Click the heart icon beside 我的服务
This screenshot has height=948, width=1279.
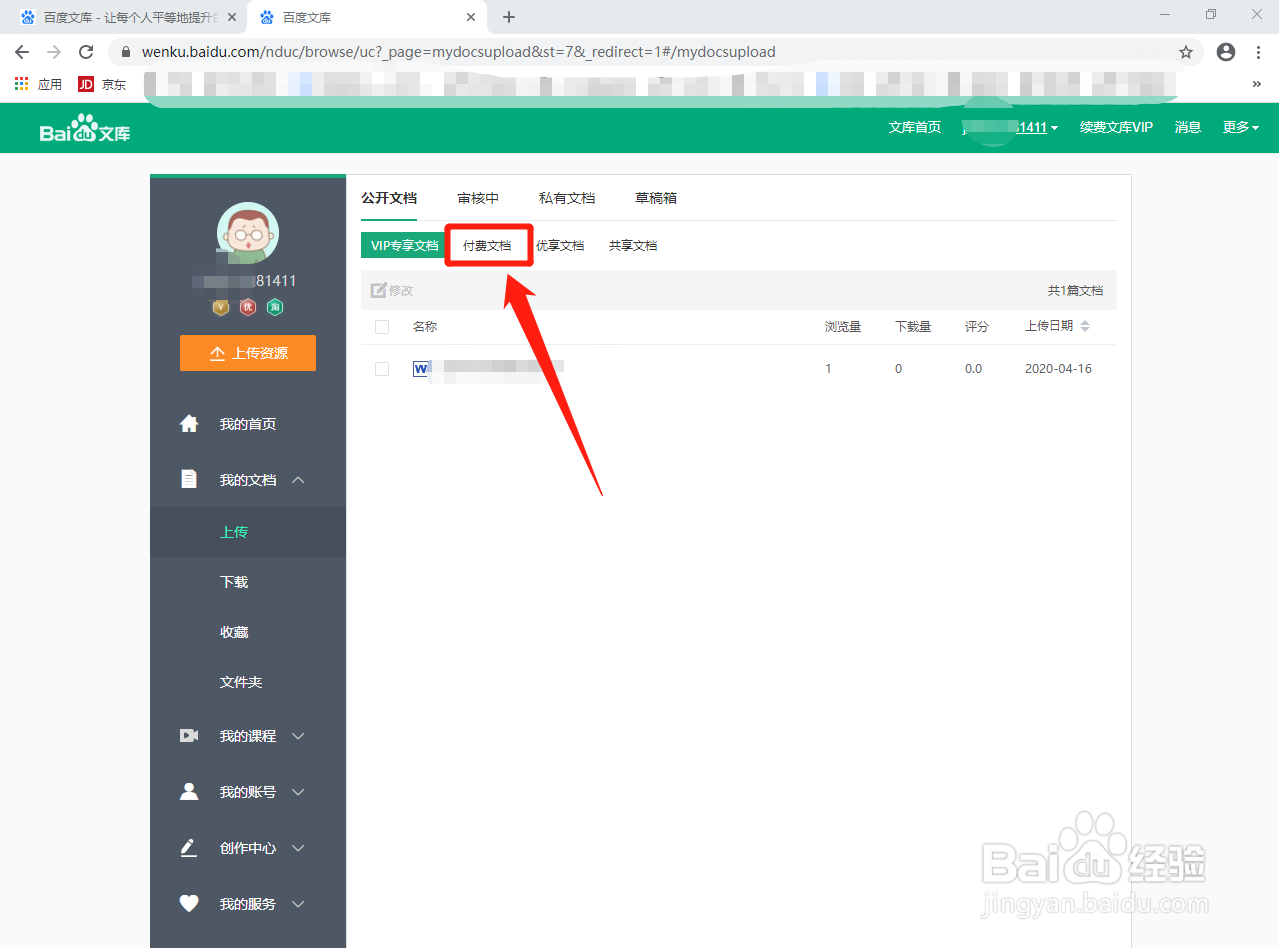pos(189,903)
